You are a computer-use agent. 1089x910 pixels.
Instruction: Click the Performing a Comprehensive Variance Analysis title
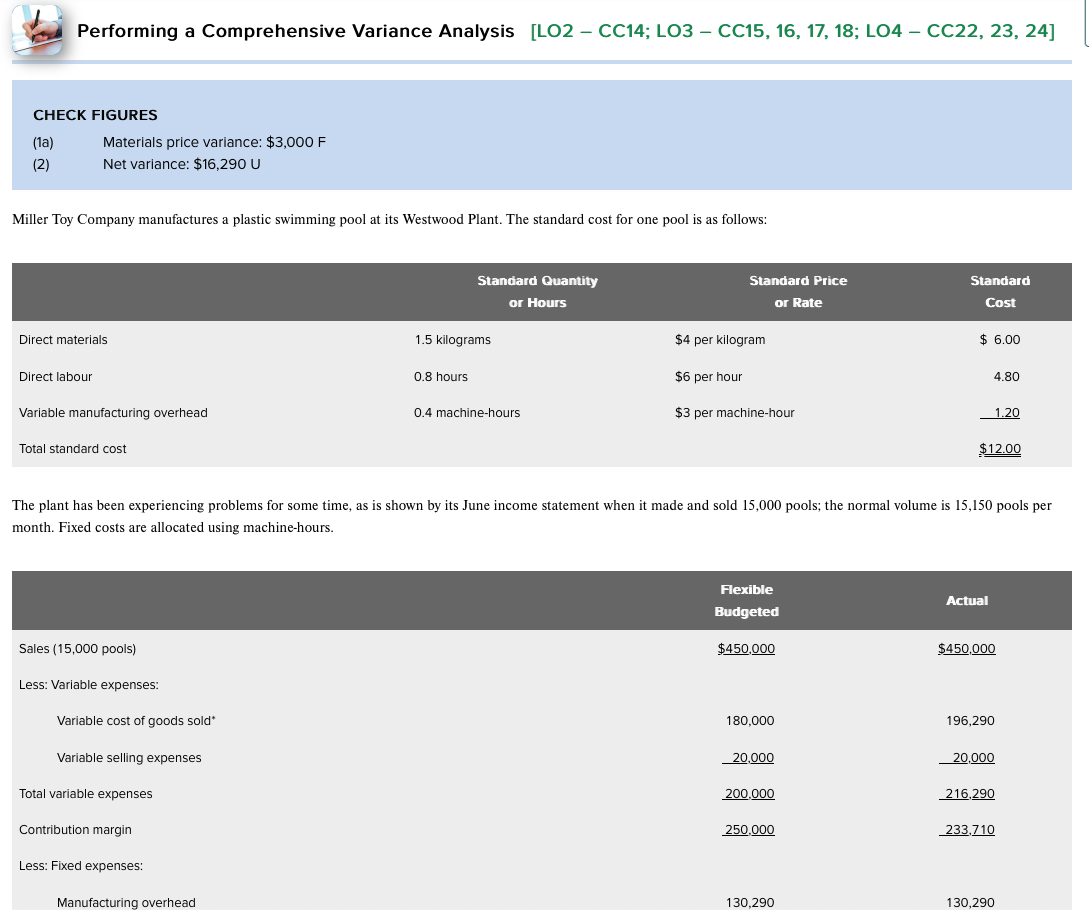click(295, 31)
